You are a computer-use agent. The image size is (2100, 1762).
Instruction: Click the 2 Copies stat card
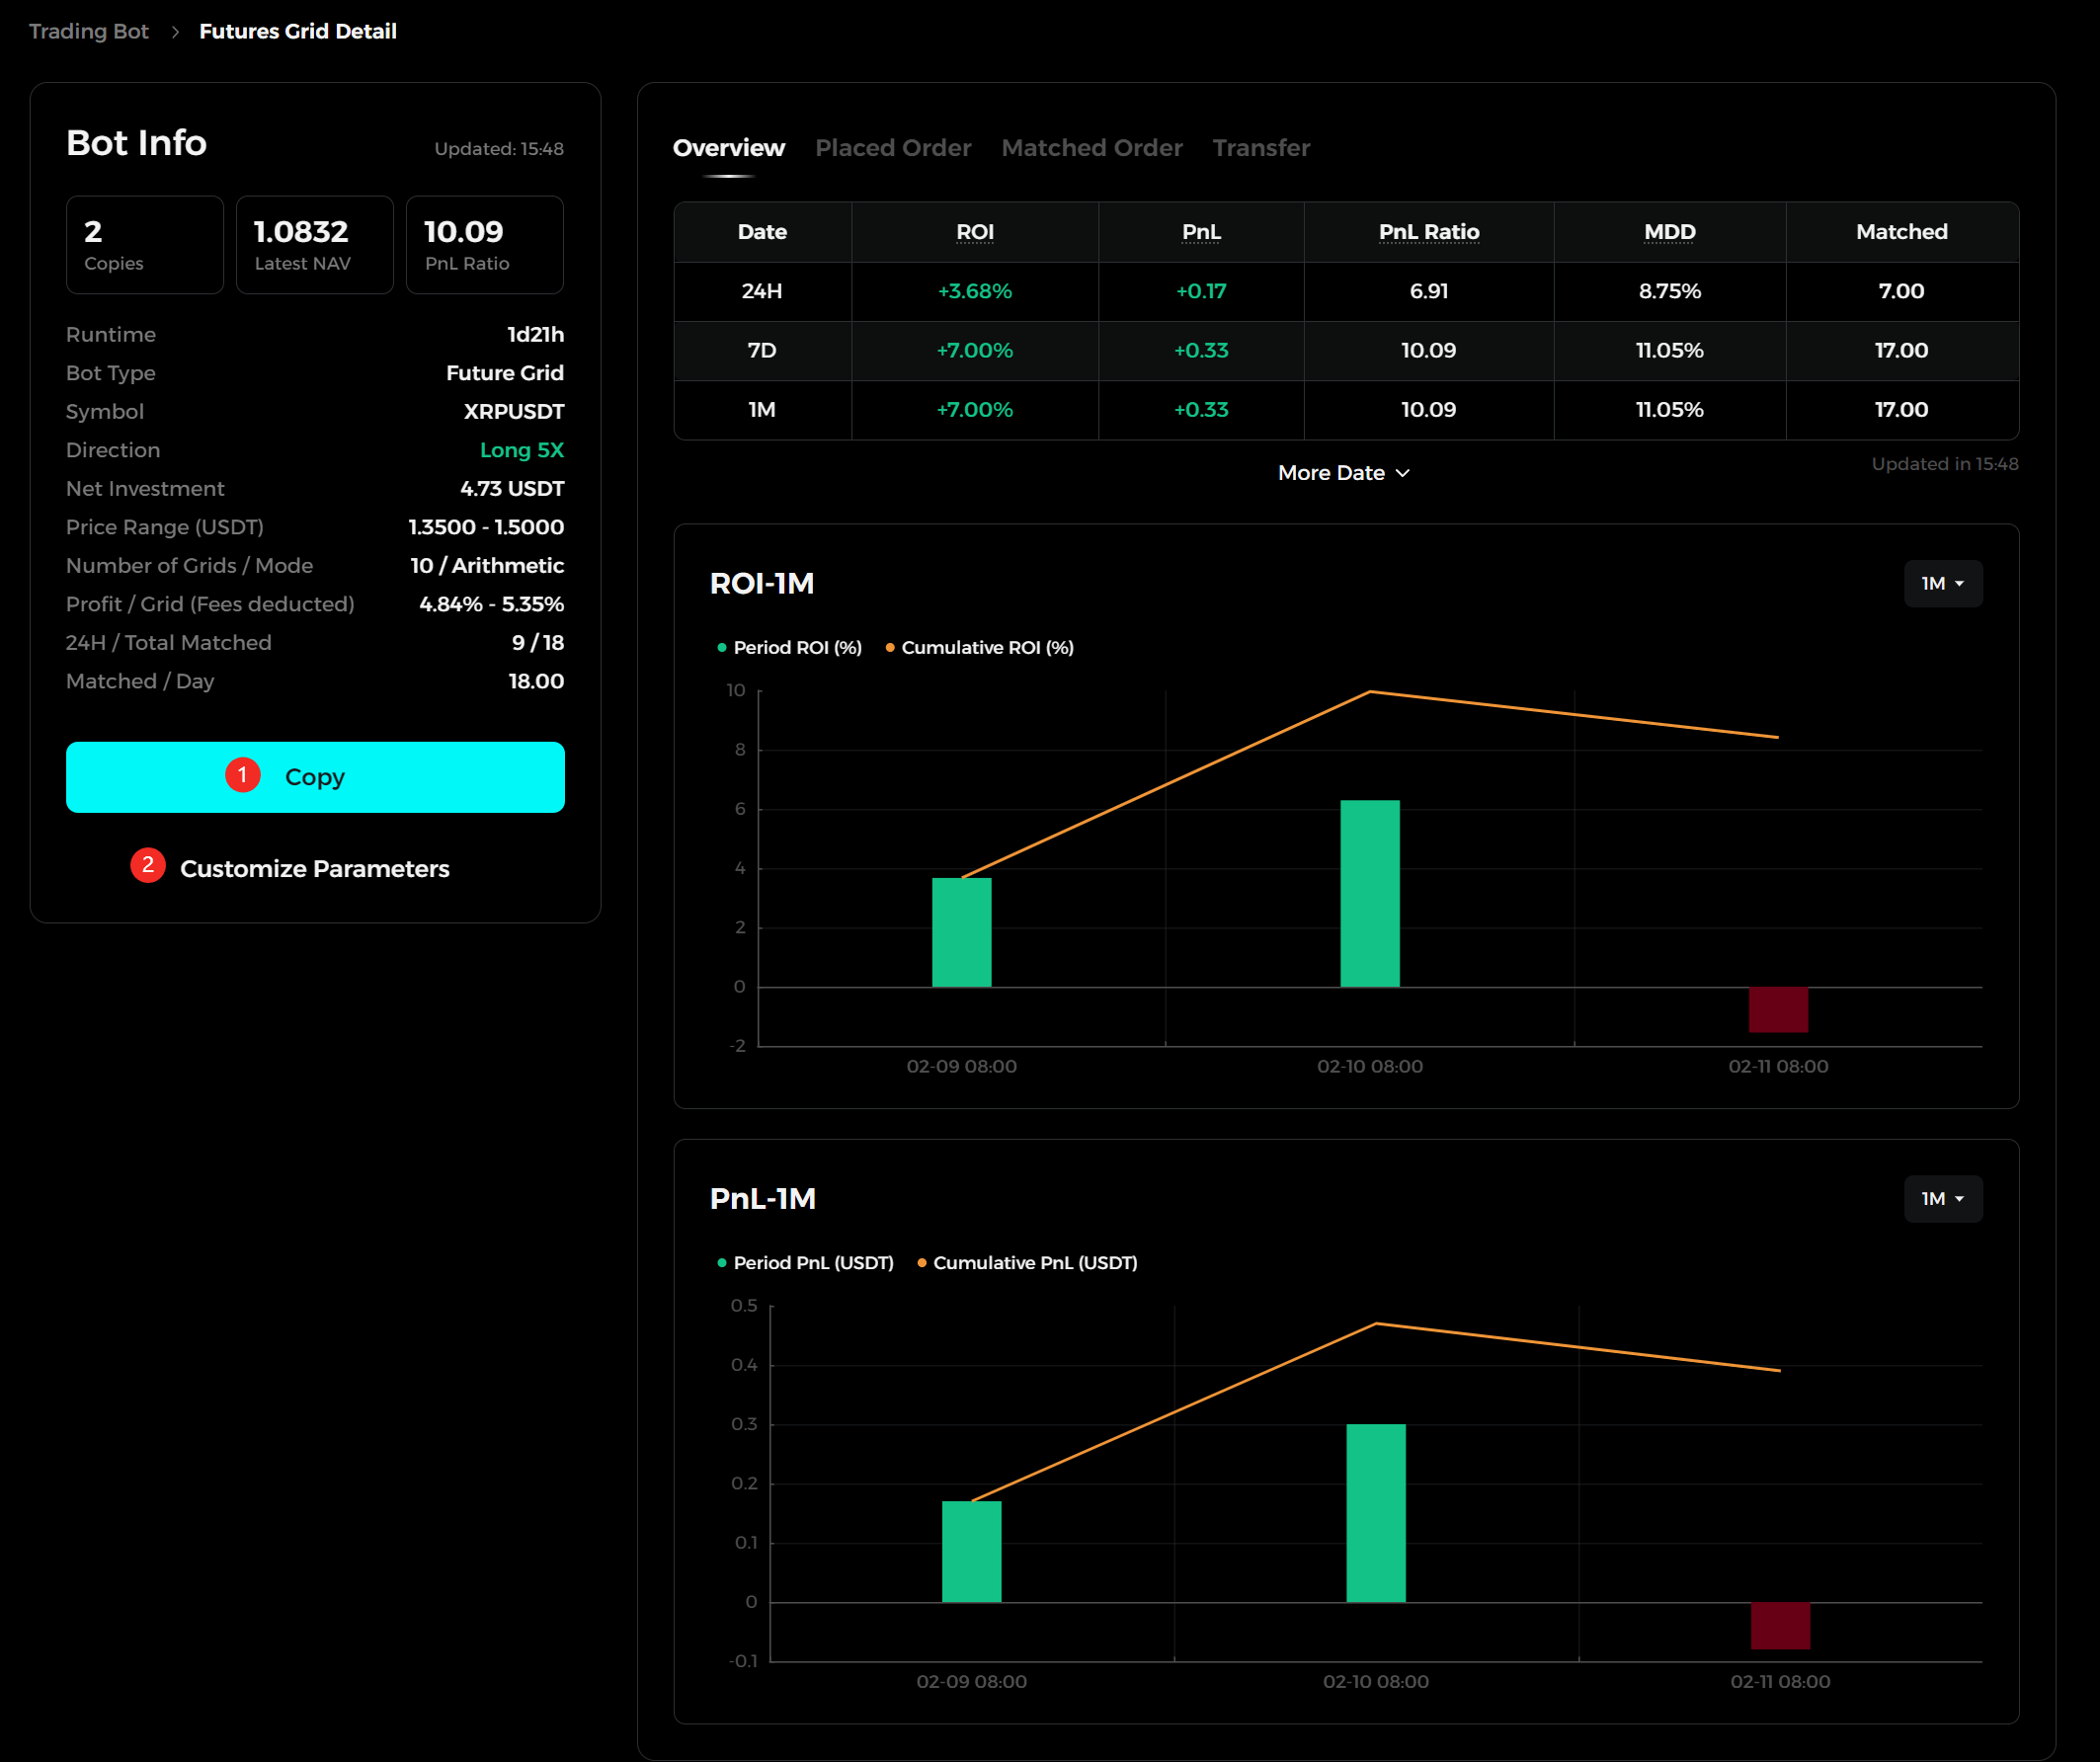coord(145,245)
